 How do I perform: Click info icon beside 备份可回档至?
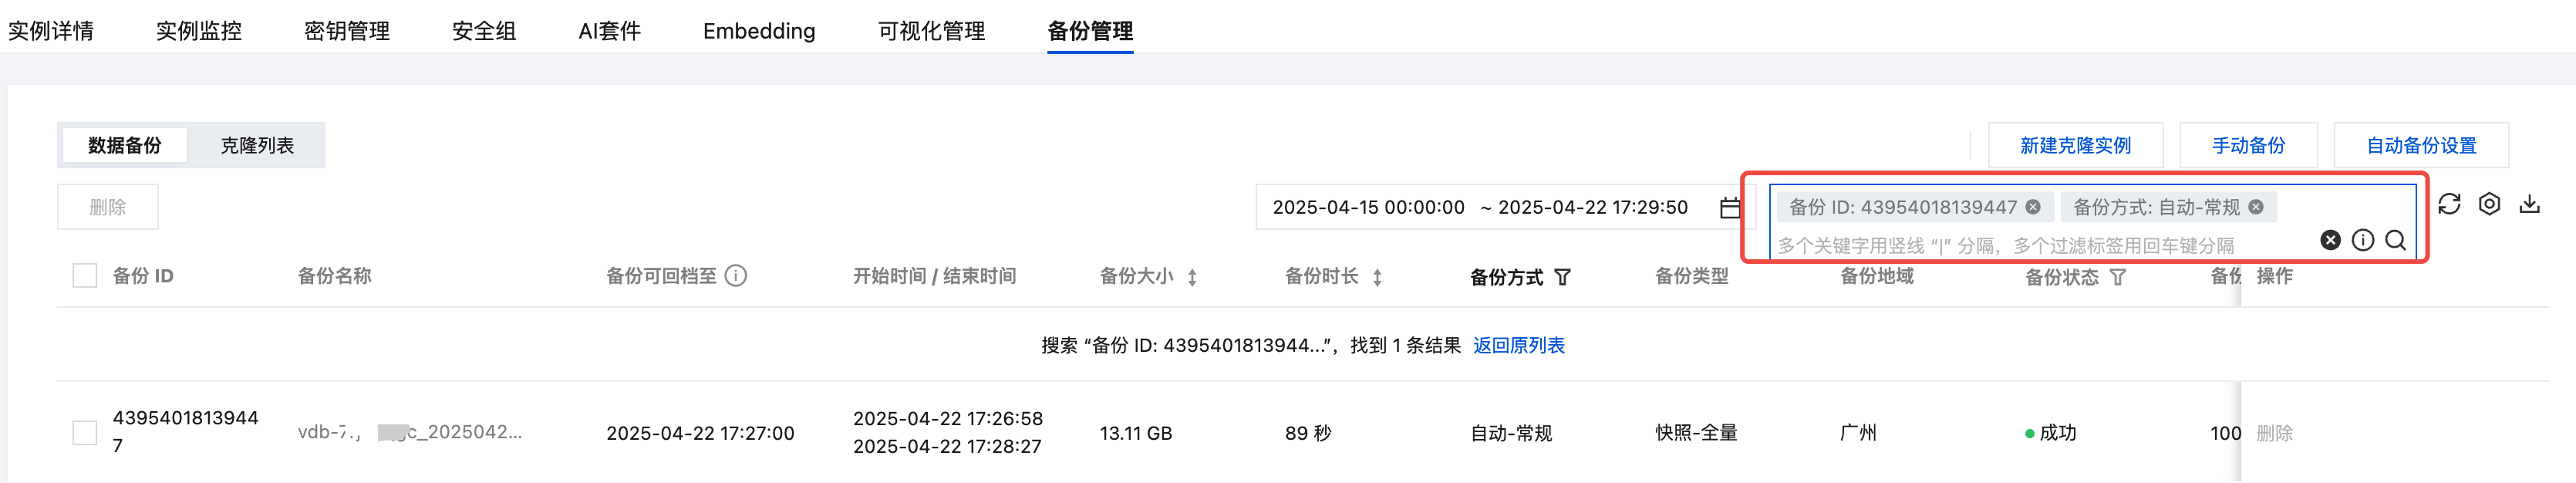(736, 276)
